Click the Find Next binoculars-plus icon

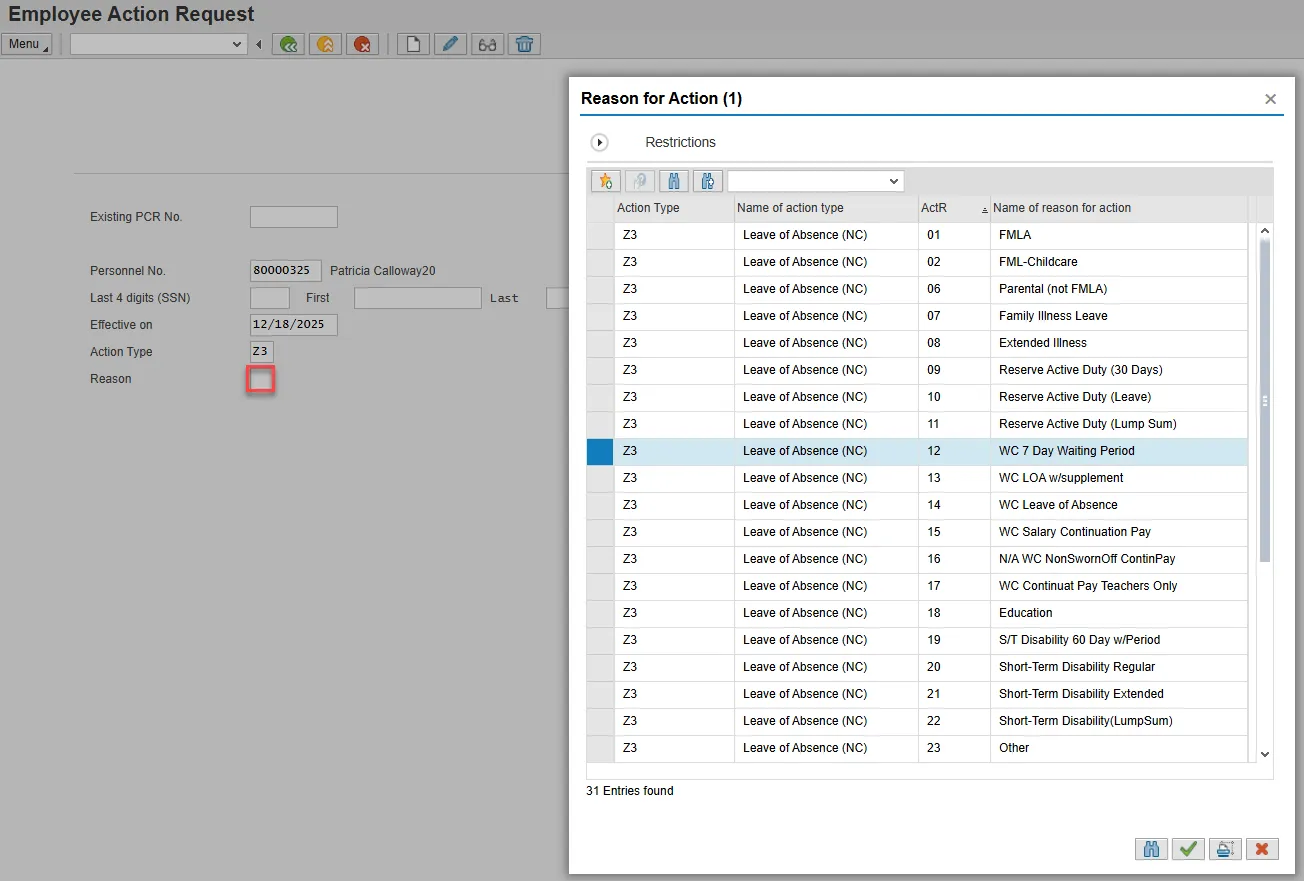point(707,181)
